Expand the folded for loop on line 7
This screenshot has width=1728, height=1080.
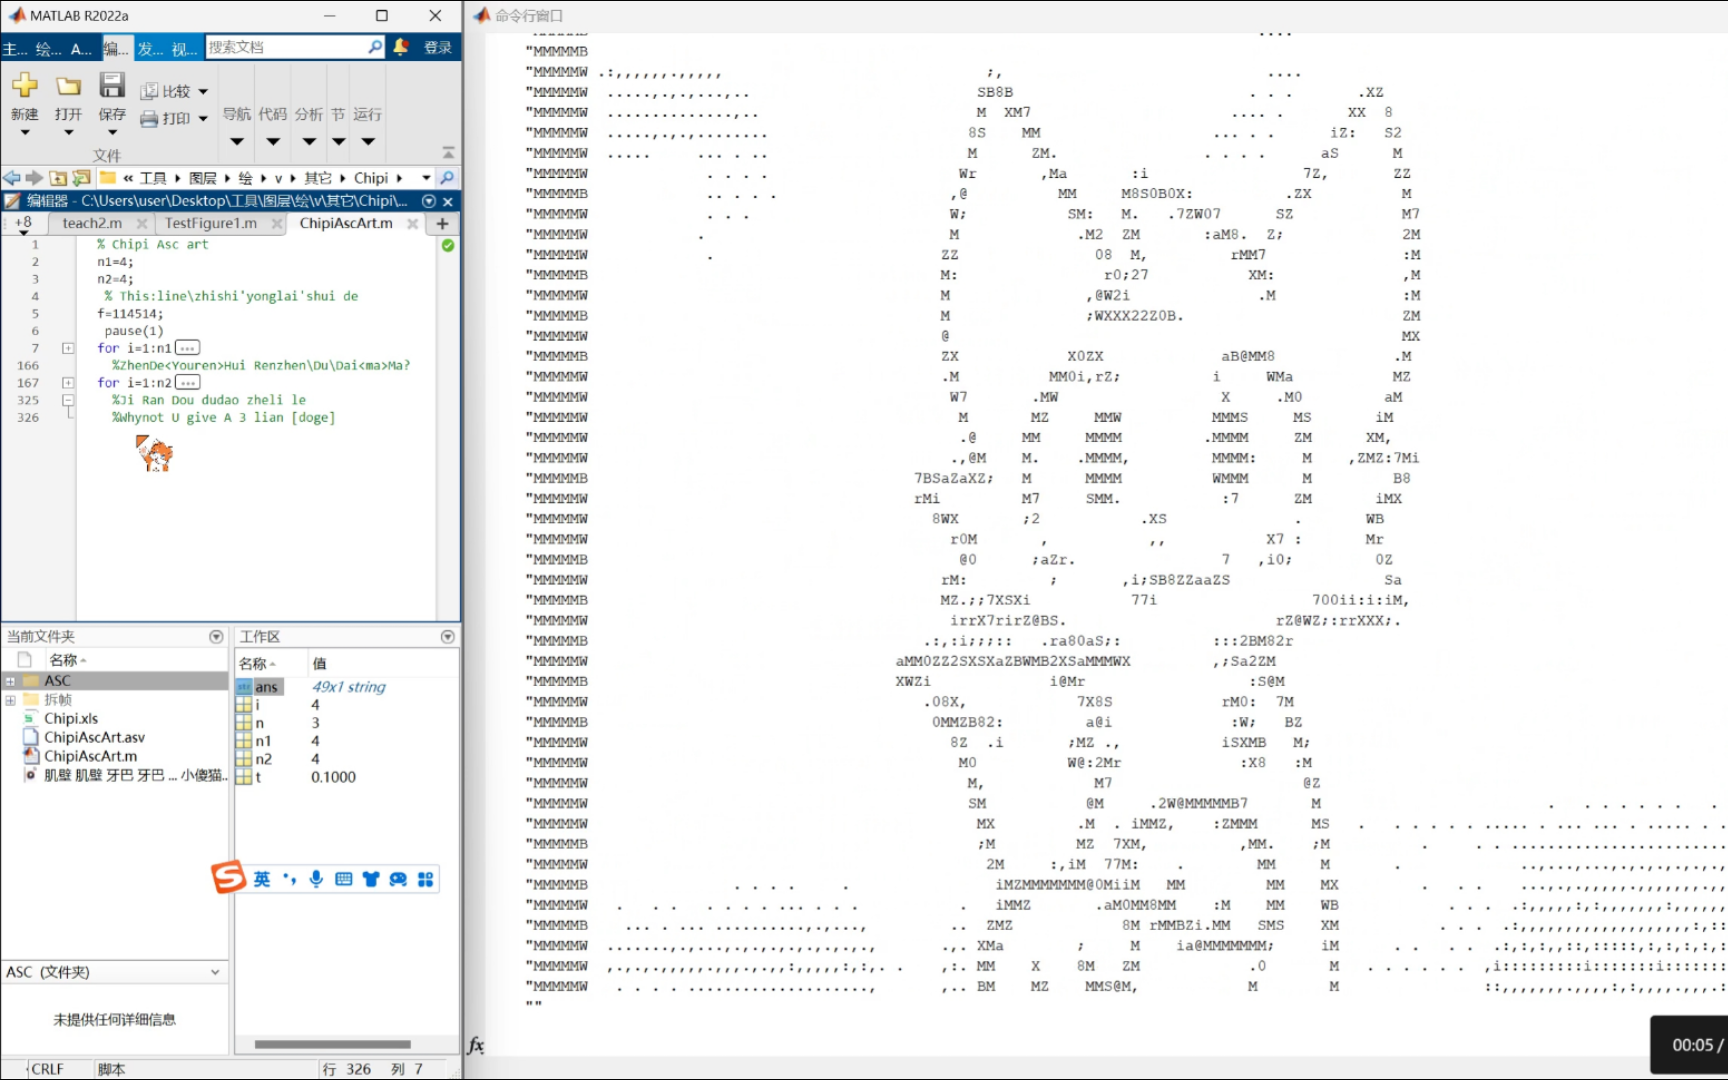pyautogui.click(x=68, y=348)
